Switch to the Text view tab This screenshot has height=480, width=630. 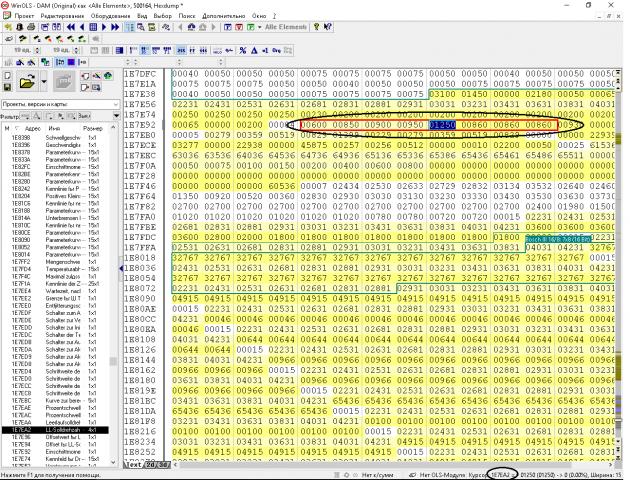[133, 464]
